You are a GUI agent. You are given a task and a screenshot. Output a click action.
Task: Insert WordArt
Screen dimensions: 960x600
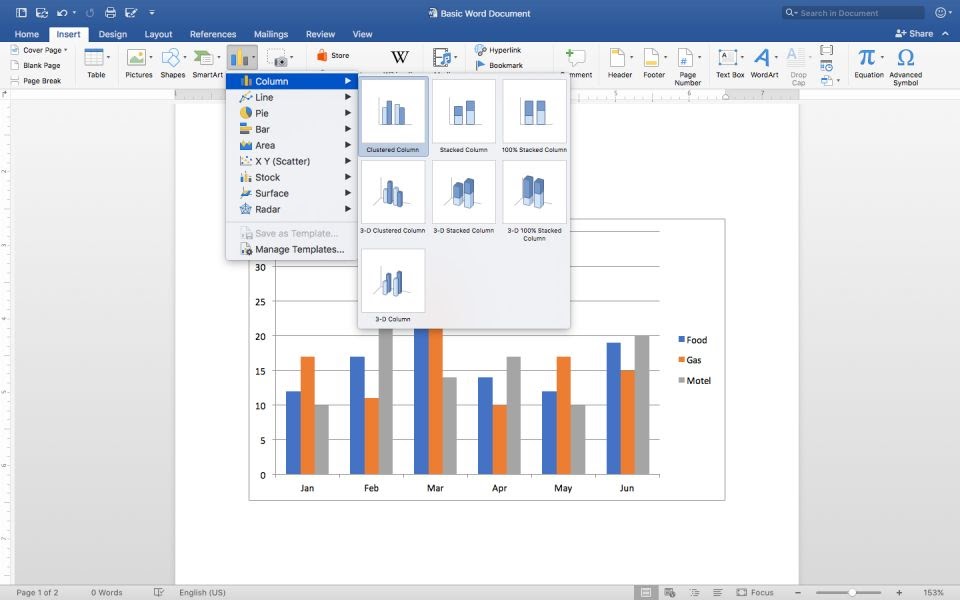(762, 58)
